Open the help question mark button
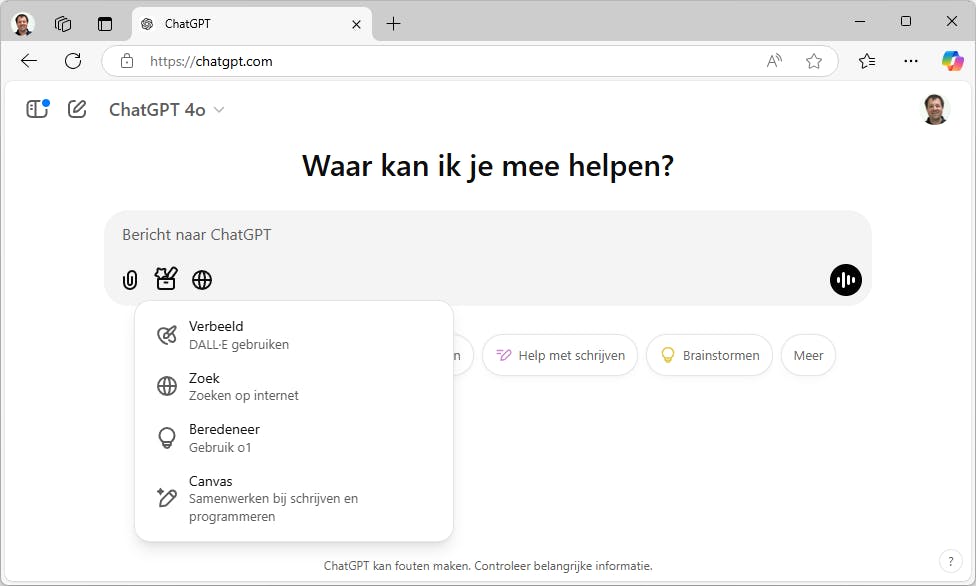 click(950, 561)
